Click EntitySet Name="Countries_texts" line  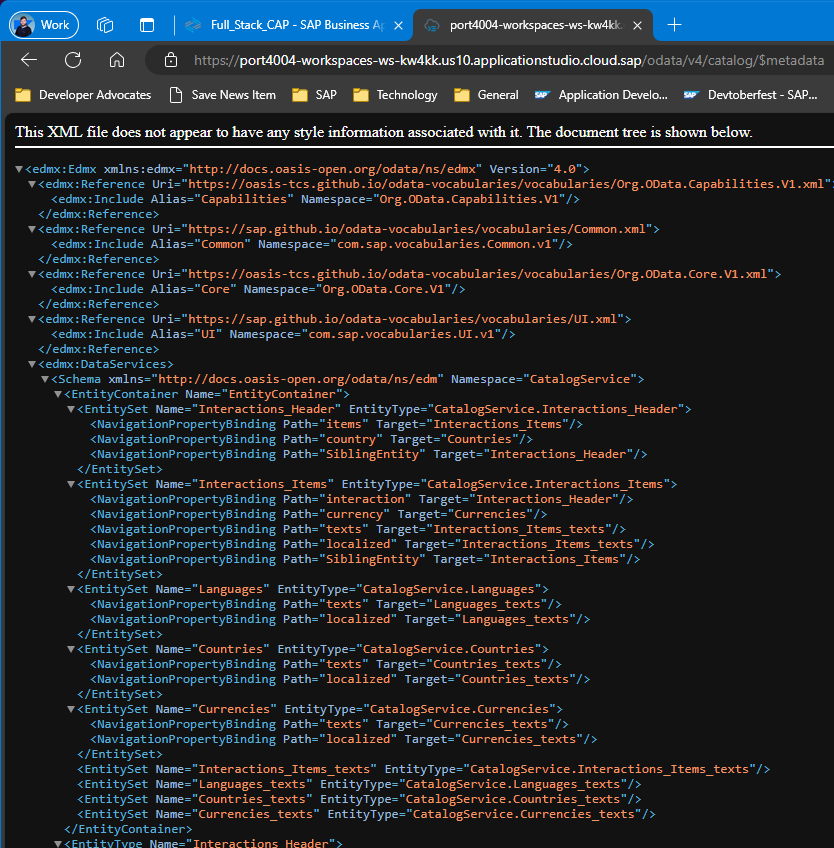click(x=359, y=799)
